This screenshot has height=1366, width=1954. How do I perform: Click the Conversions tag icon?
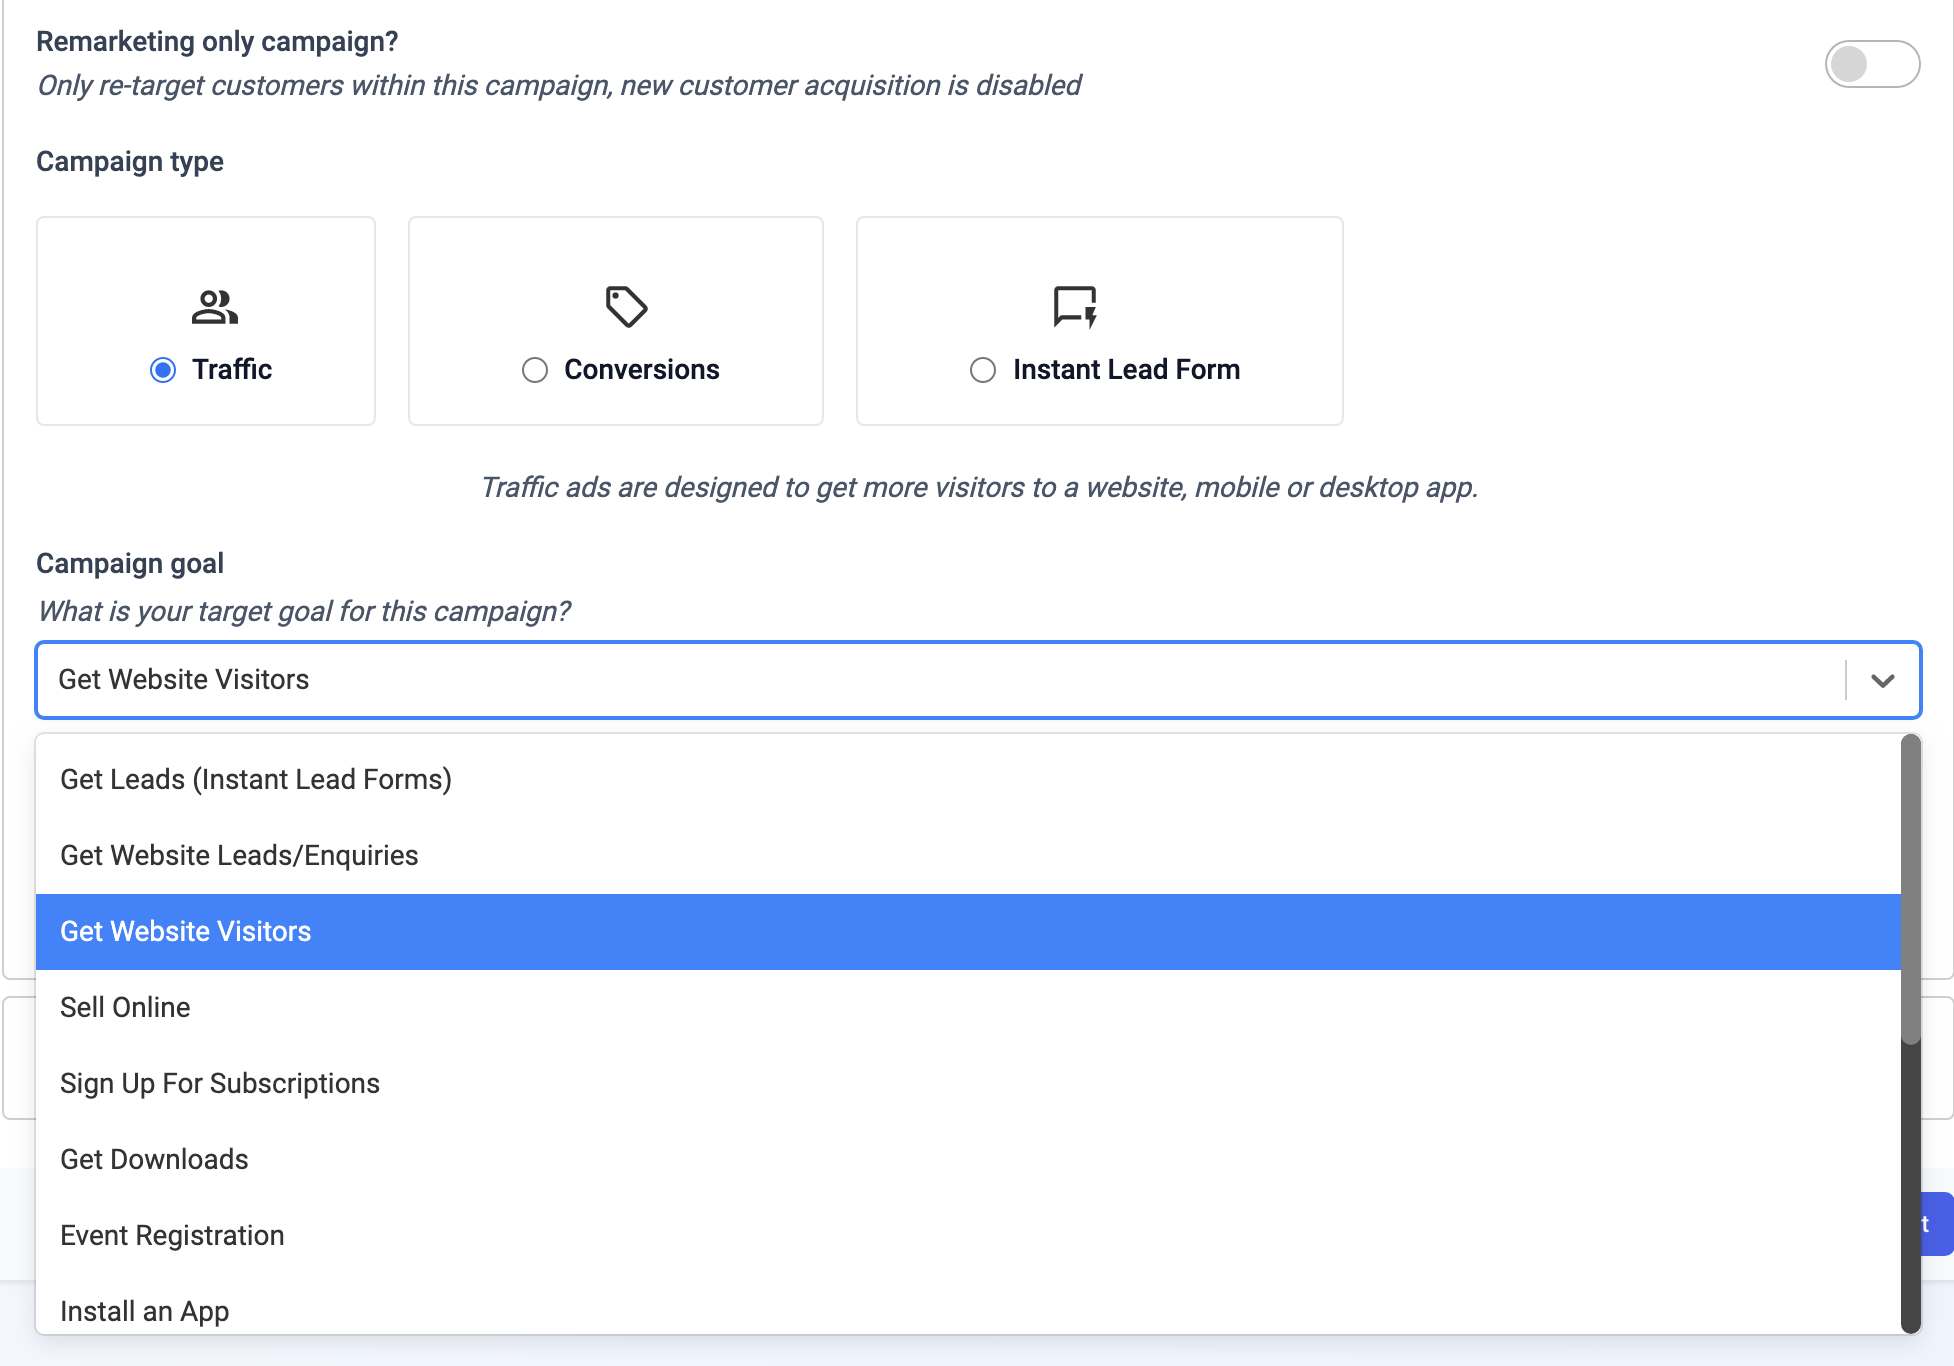tap(626, 307)
